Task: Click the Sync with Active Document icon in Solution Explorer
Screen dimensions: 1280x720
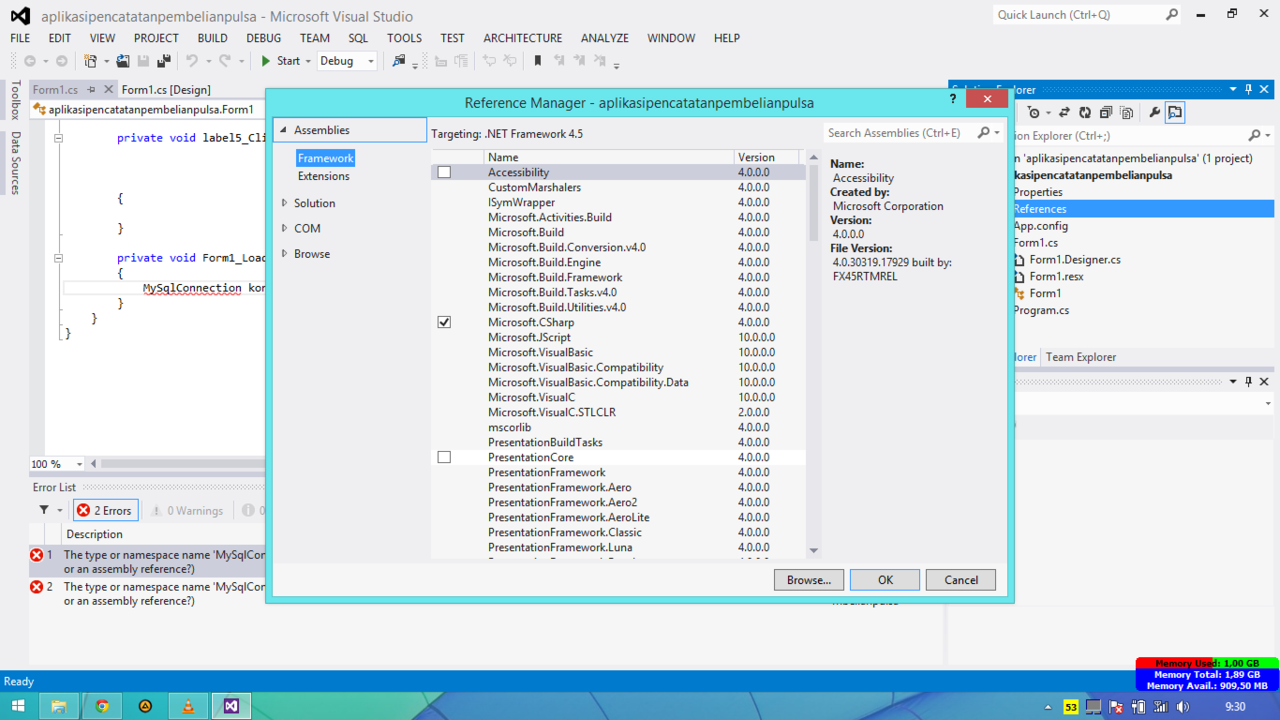Action: [1063, 113]
